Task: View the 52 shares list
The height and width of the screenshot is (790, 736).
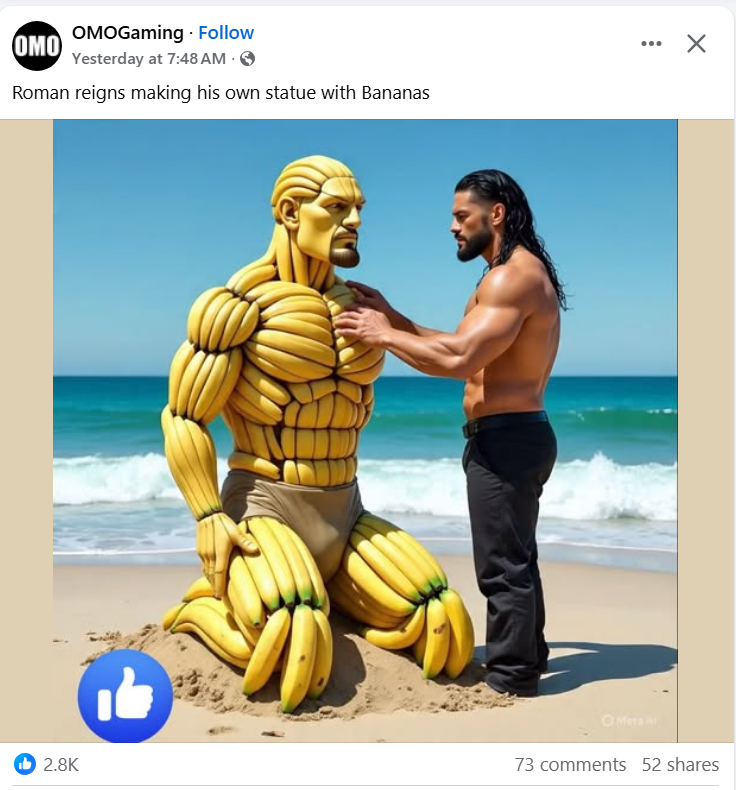Action: click(x=680, y=765)
